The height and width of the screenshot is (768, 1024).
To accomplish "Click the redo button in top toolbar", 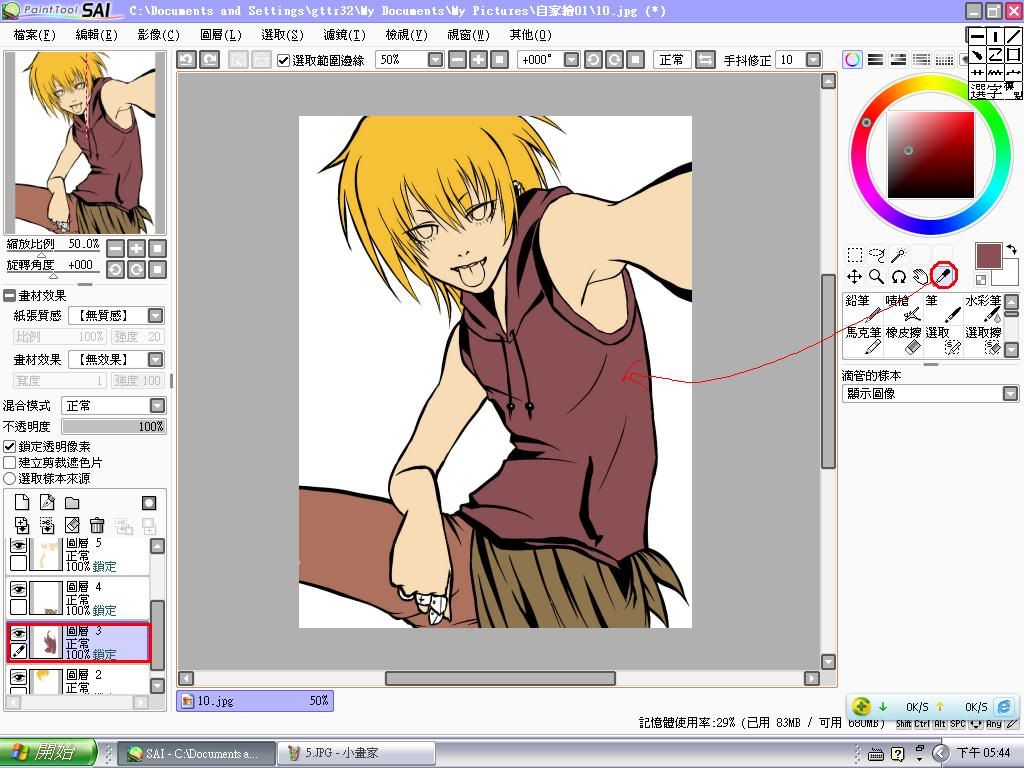I will tap(210, 60).
